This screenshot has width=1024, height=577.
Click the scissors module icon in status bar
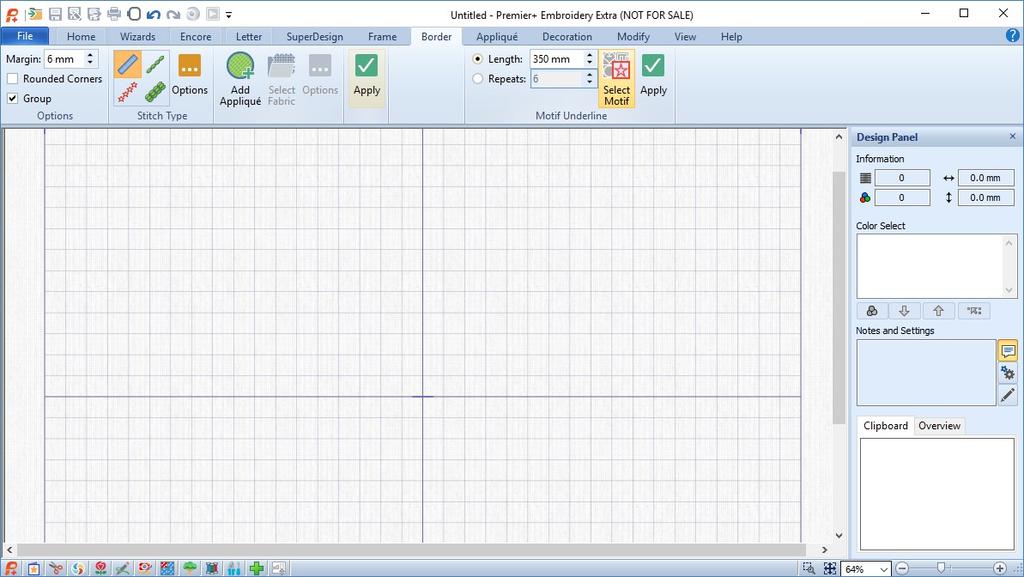(56, 568)
